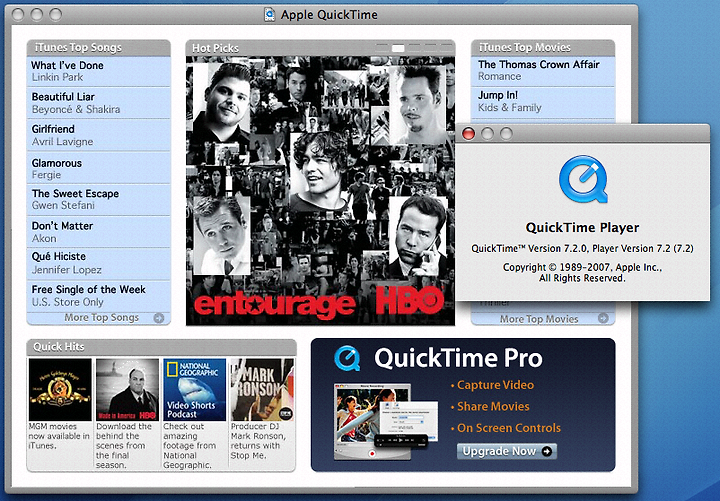Select the fourth Hot Picks page indicator
The width and height of the screenshot is (720, 501).
(430, 48)
